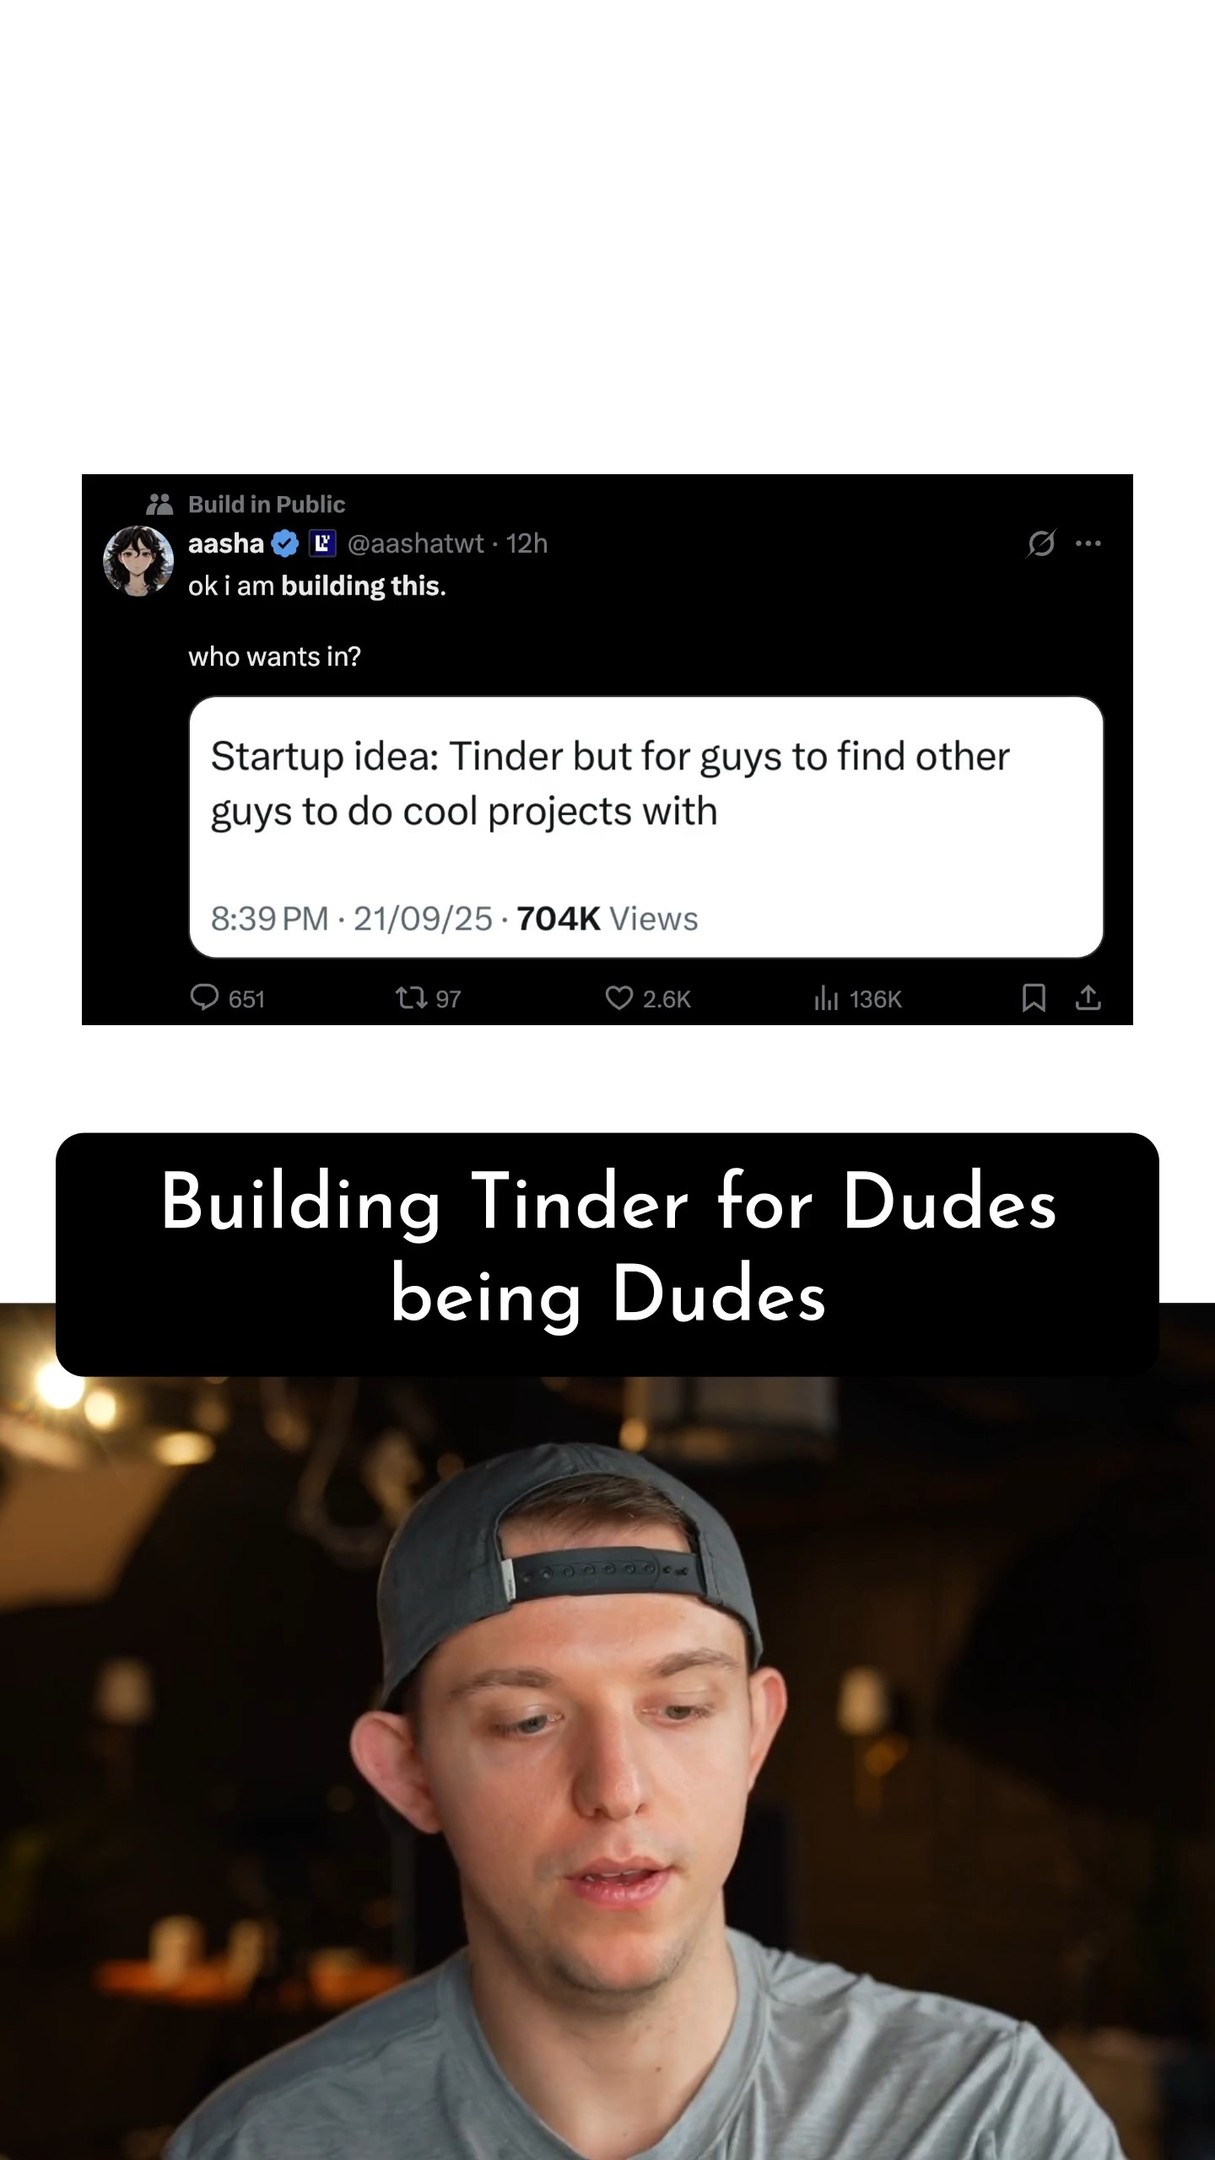Open the Build in Public community label
1215x2160 pixels.
(x=267, y=504)
